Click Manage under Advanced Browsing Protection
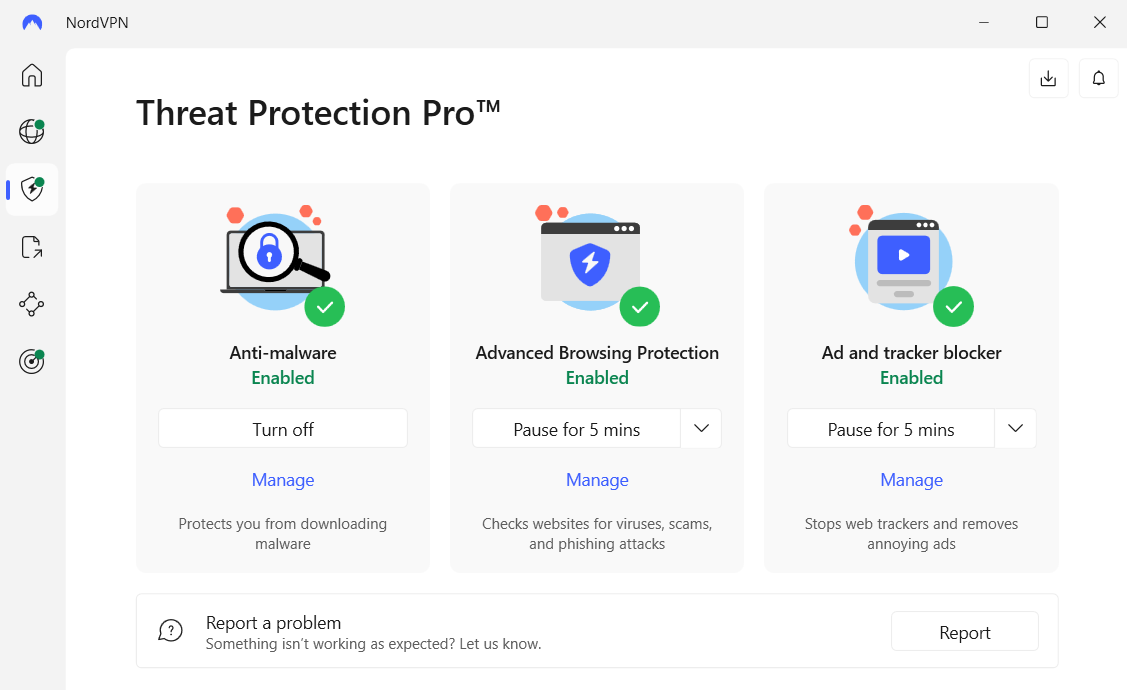The height and width of the screenshot is (690, 1127). tap(597, 480)
